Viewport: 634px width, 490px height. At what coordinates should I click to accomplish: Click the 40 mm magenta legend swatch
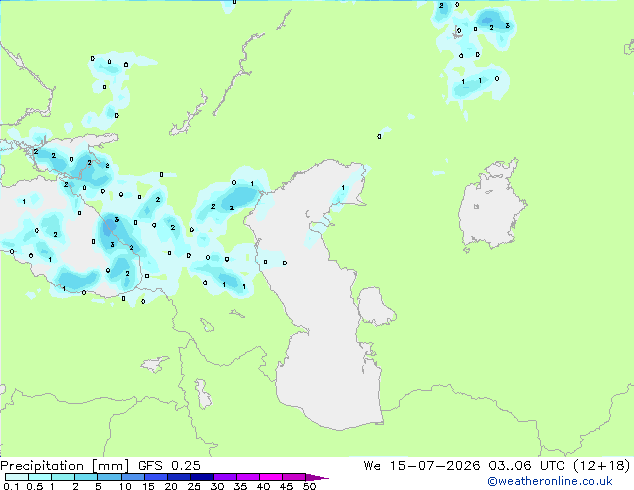click(x=271, y=477)
